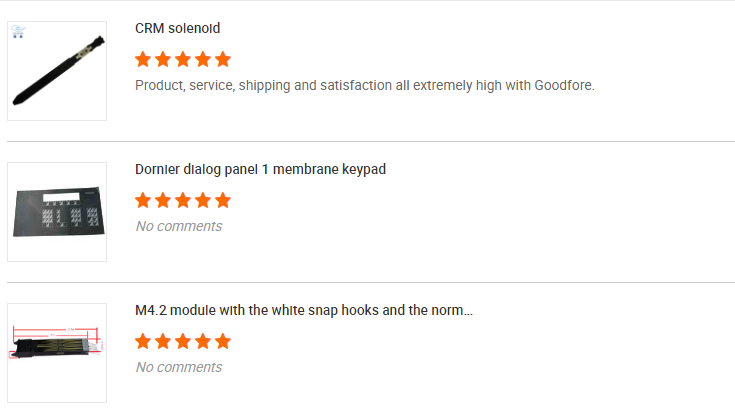Open the CRM solenoid product thumbnail

click(57, 71)
